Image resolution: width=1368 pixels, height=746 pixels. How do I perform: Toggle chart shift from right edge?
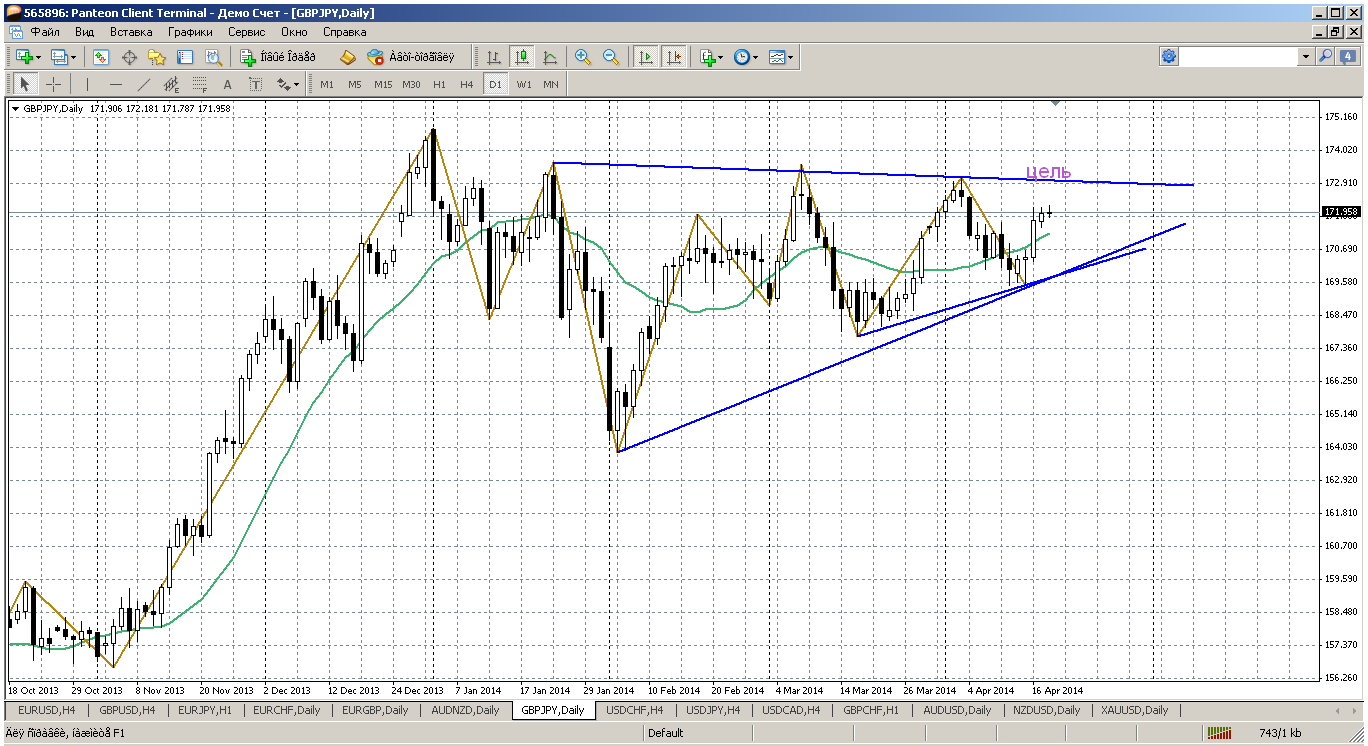pyautogui.click(x=673, y=57)
